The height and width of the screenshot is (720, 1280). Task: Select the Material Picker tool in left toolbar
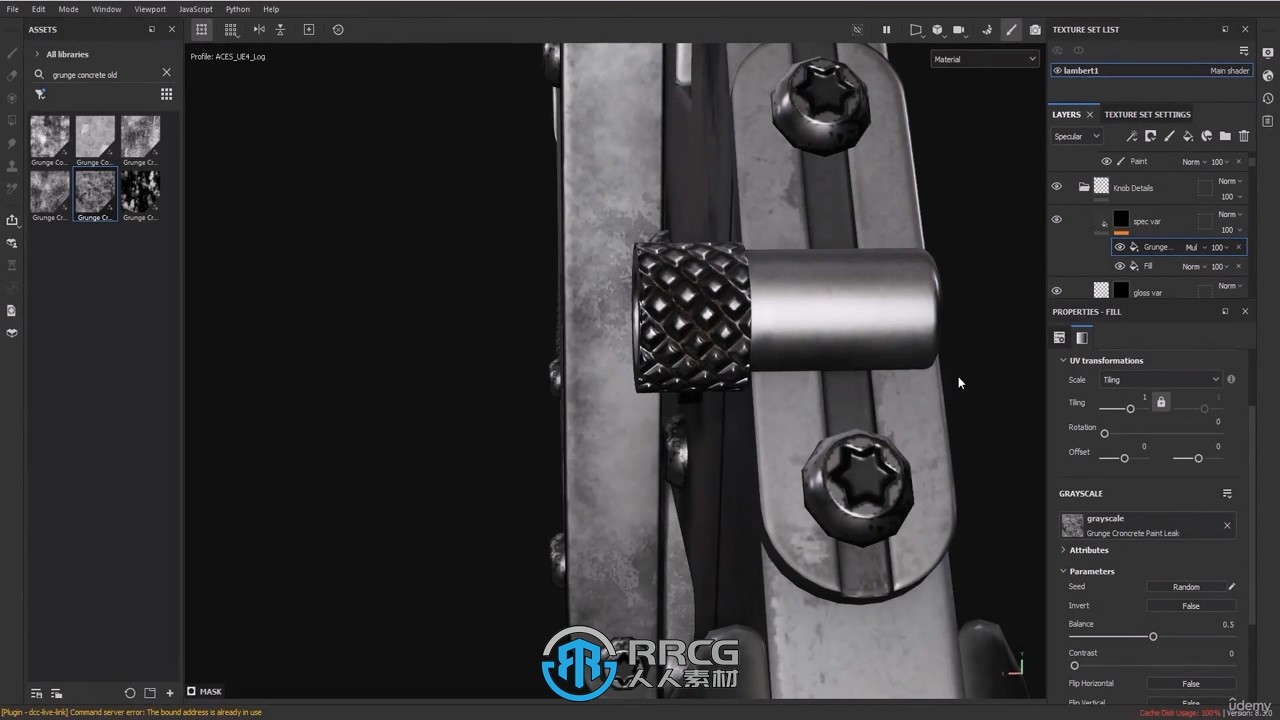pos(12,188)
